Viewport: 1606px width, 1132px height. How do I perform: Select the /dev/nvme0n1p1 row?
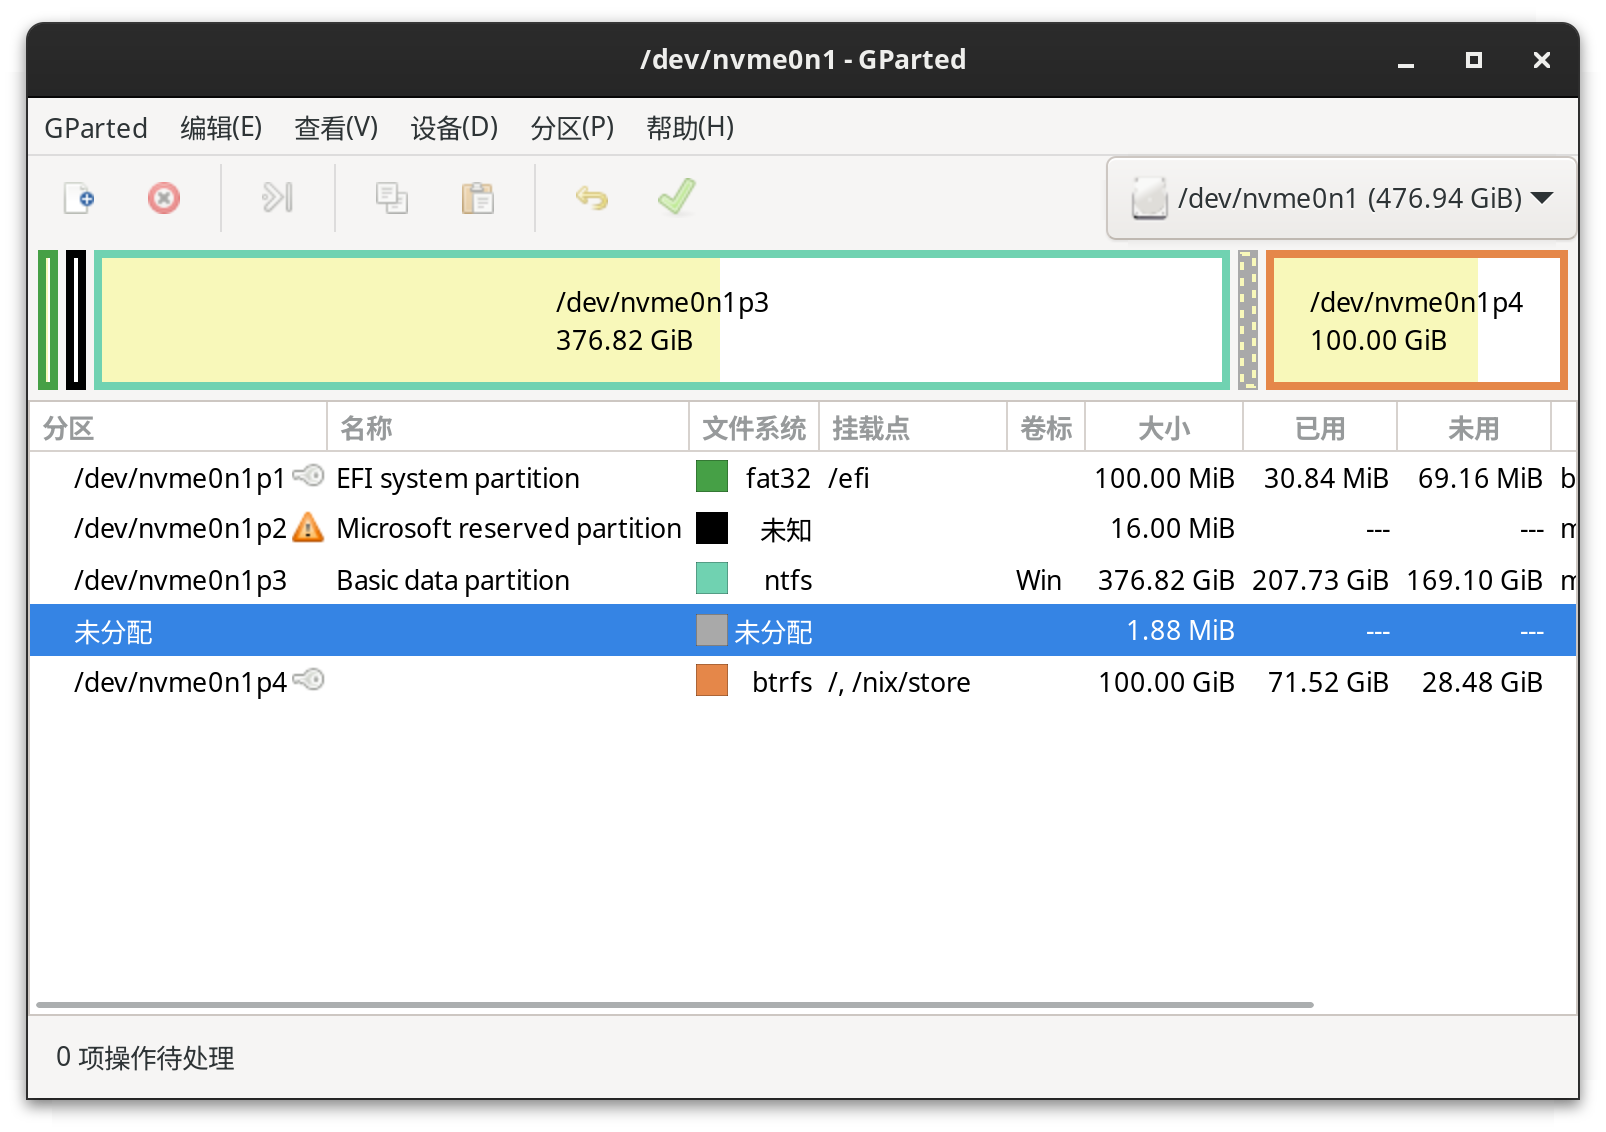[803, 478]
